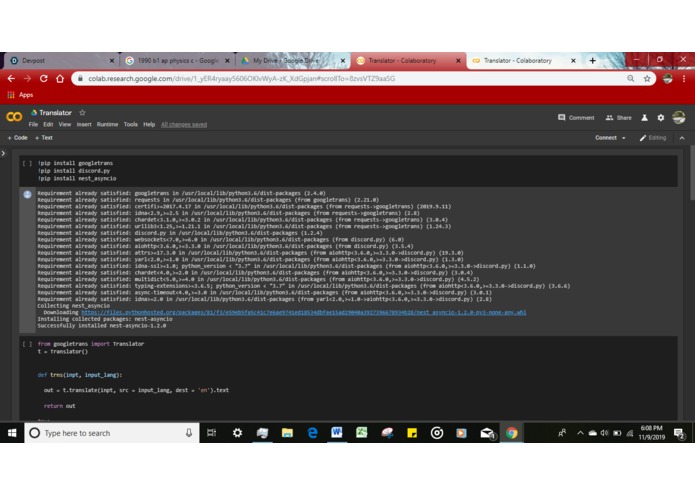This screenshot has width=695, height=494.
Task: Open Task View on the taskbar
Action: point(212,433)
